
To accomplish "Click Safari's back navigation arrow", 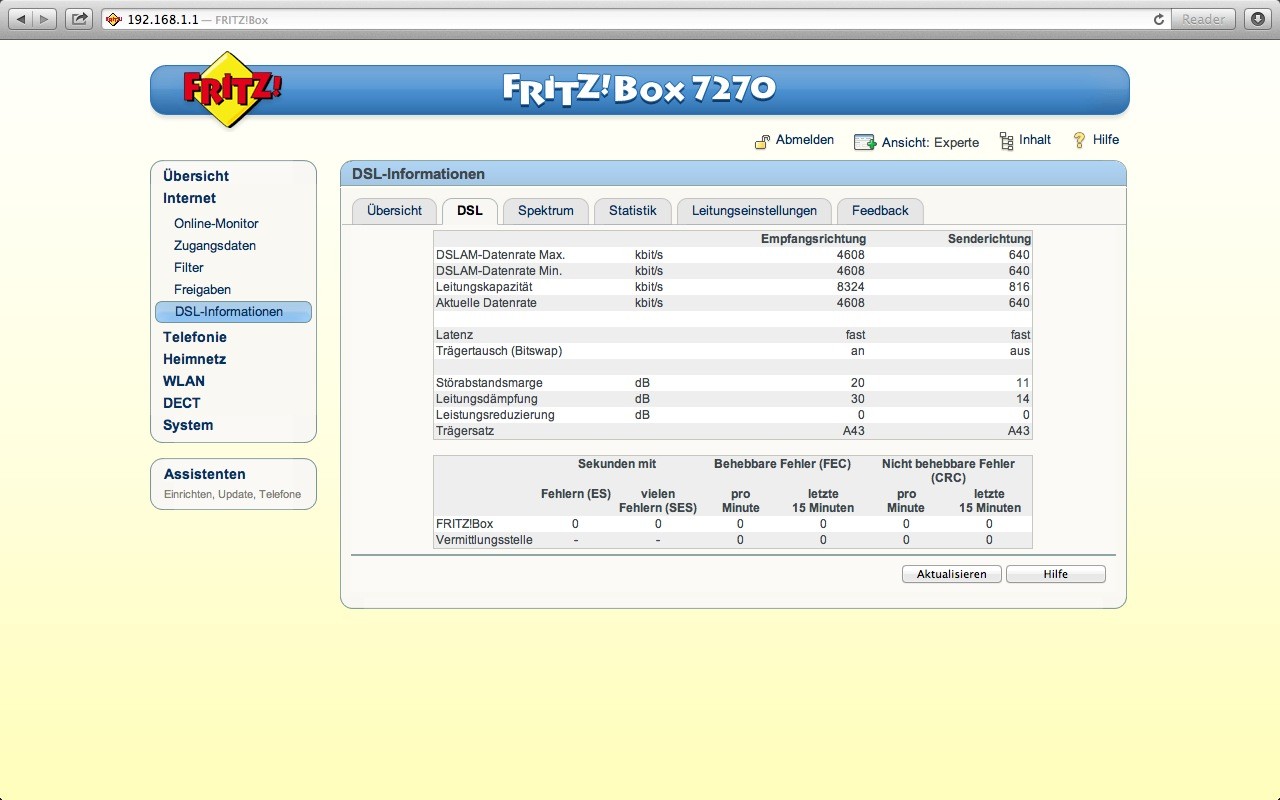I will (x=22, y=19).
